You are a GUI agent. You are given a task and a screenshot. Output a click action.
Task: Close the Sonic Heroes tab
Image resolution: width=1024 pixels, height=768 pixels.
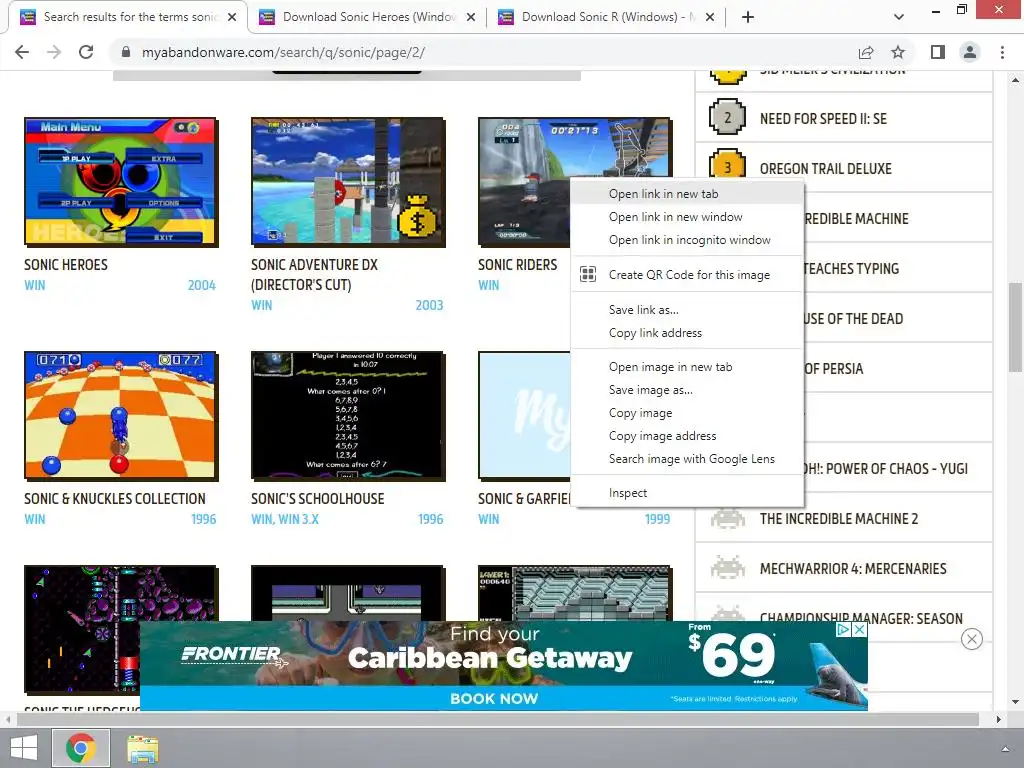click(471, 17)
